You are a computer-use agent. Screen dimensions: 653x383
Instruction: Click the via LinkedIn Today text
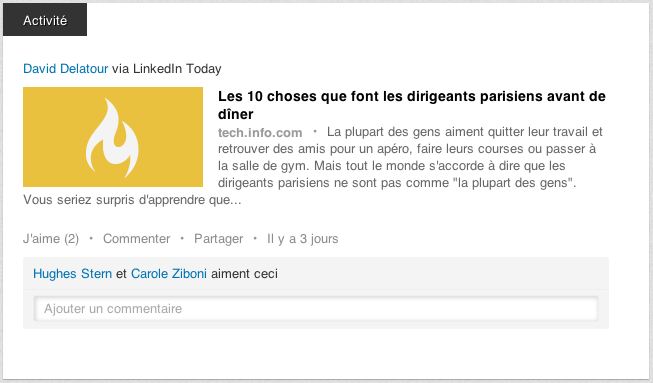pos(167,68)
